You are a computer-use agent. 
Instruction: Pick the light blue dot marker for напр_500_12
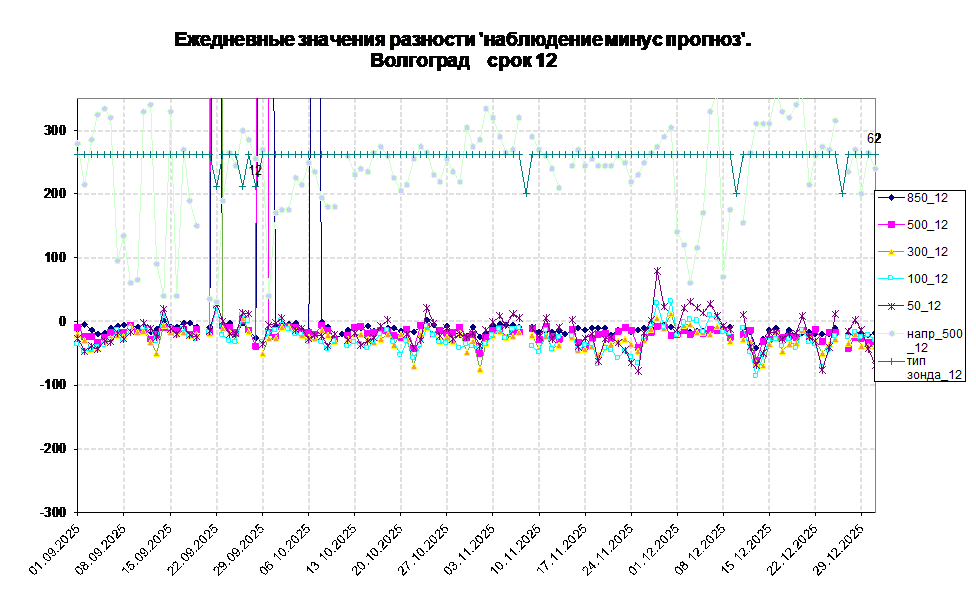pos(892,333)
